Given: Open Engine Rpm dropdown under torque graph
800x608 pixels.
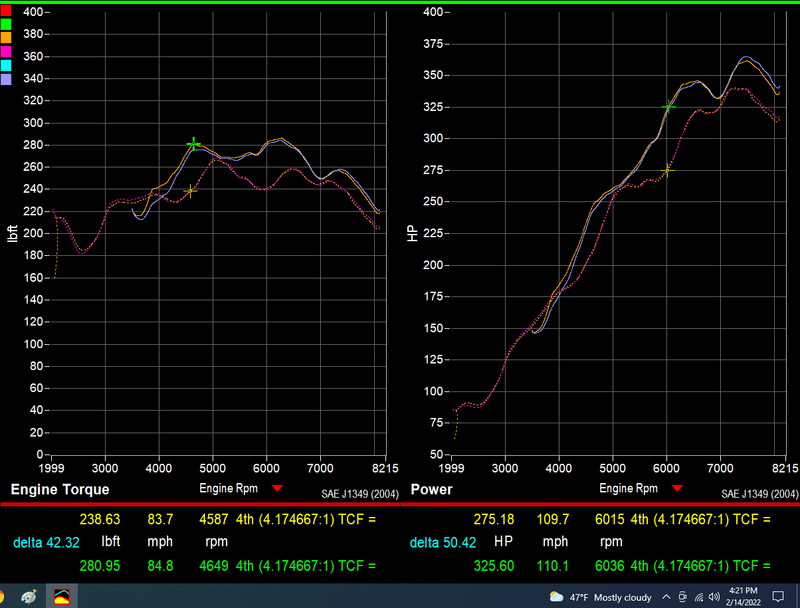Looking at the screenshot, I should tap(277, 488).
